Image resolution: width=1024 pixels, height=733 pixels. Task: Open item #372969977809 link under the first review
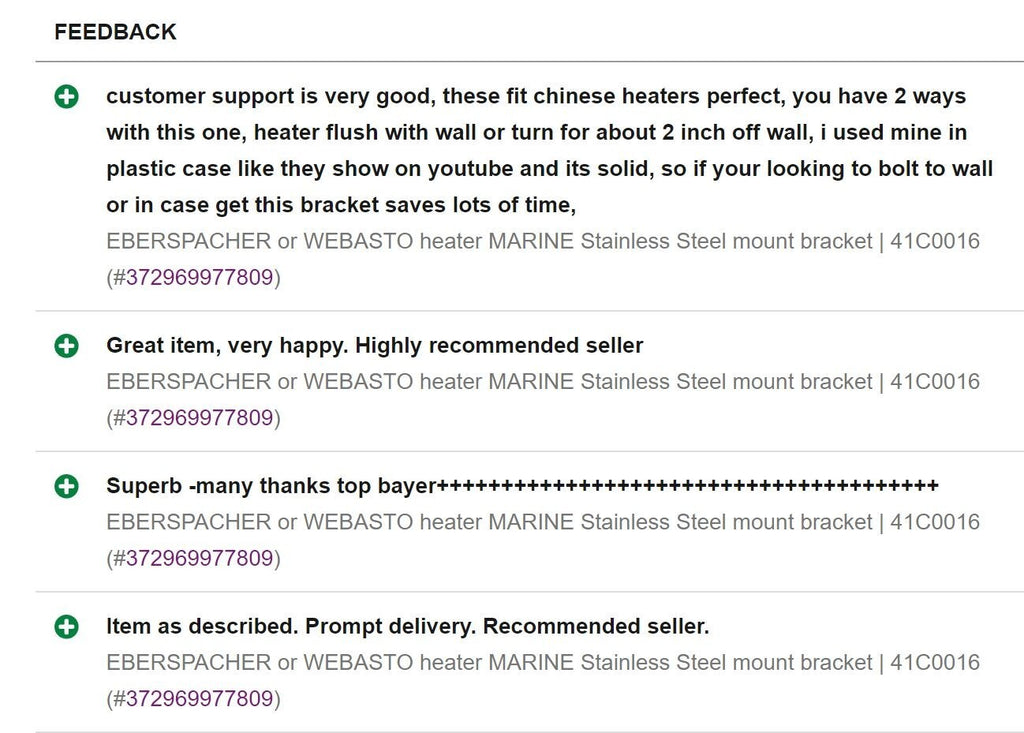click(x=193, y=278)
